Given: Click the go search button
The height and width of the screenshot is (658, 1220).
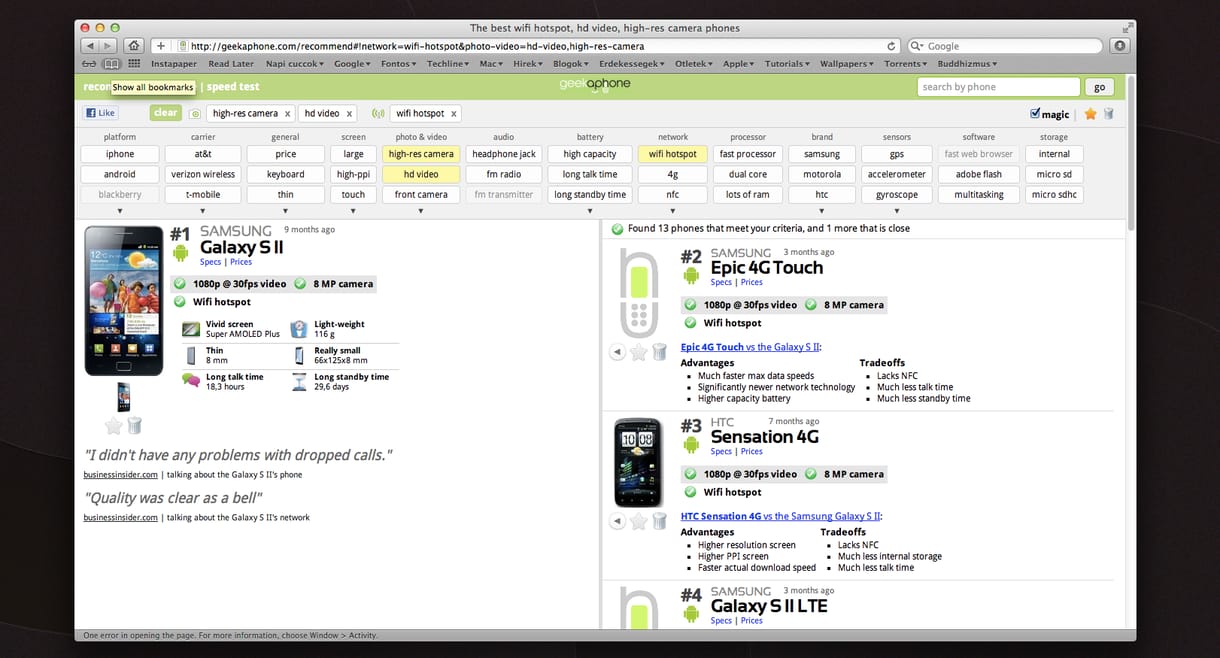Looking at the screenshot, I should [1100, 87].
